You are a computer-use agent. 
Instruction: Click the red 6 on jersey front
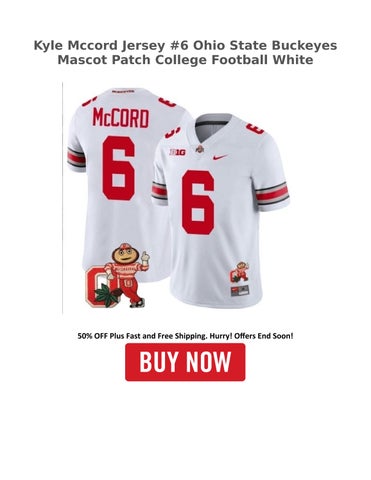click(198, 202)
